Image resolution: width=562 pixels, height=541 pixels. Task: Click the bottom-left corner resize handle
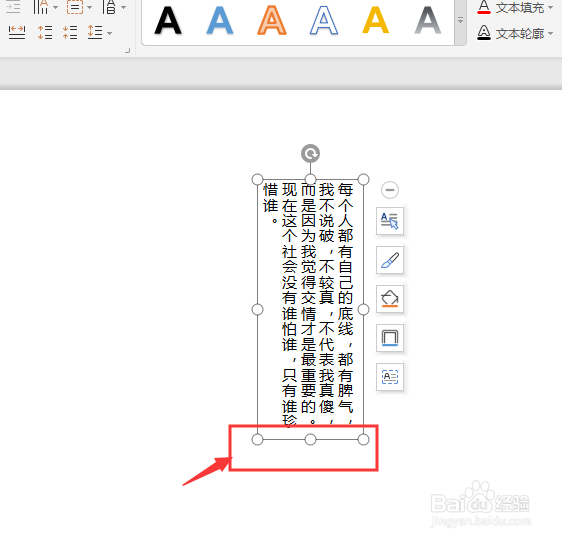point(257,440)
